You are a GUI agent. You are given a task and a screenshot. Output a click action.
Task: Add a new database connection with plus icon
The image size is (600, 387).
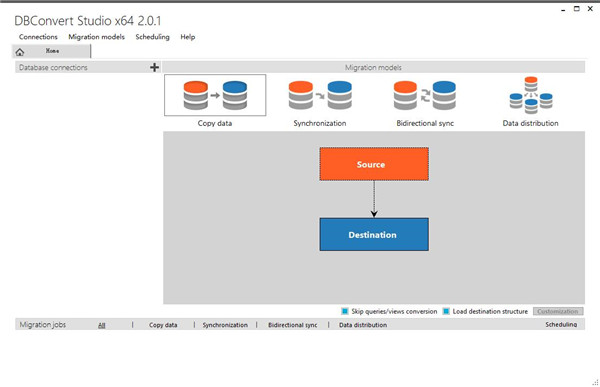[154, 67]
